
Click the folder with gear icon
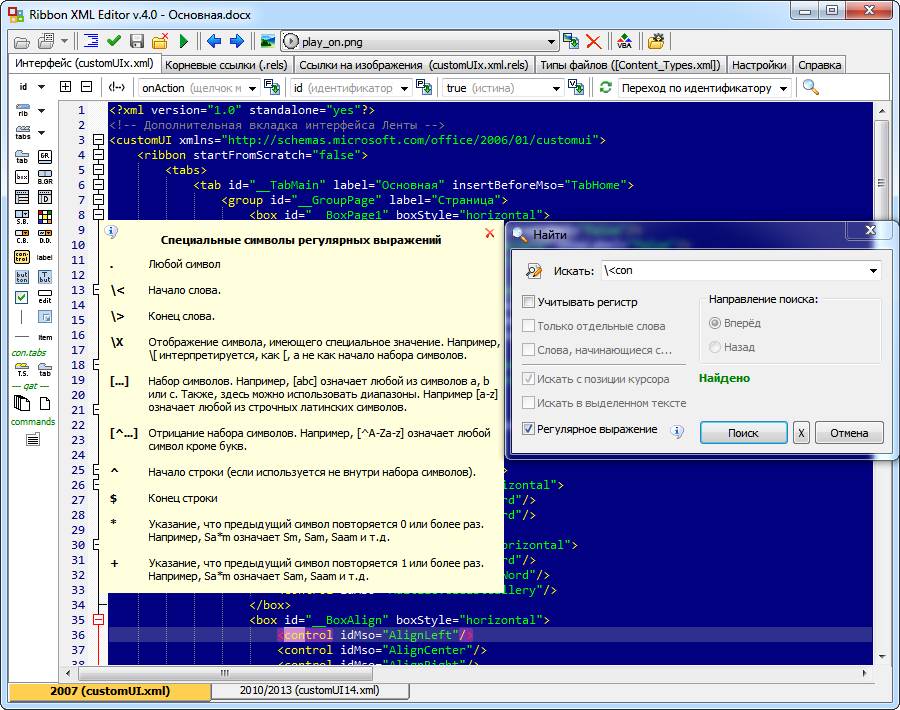pos(655,41)
